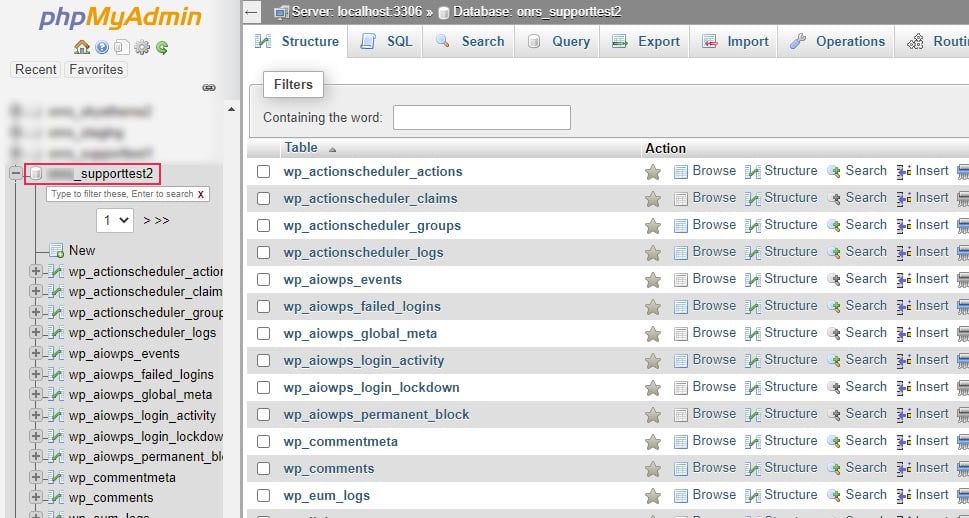Click table icon beside wp_aiowps_events in tree

(56, 354)
